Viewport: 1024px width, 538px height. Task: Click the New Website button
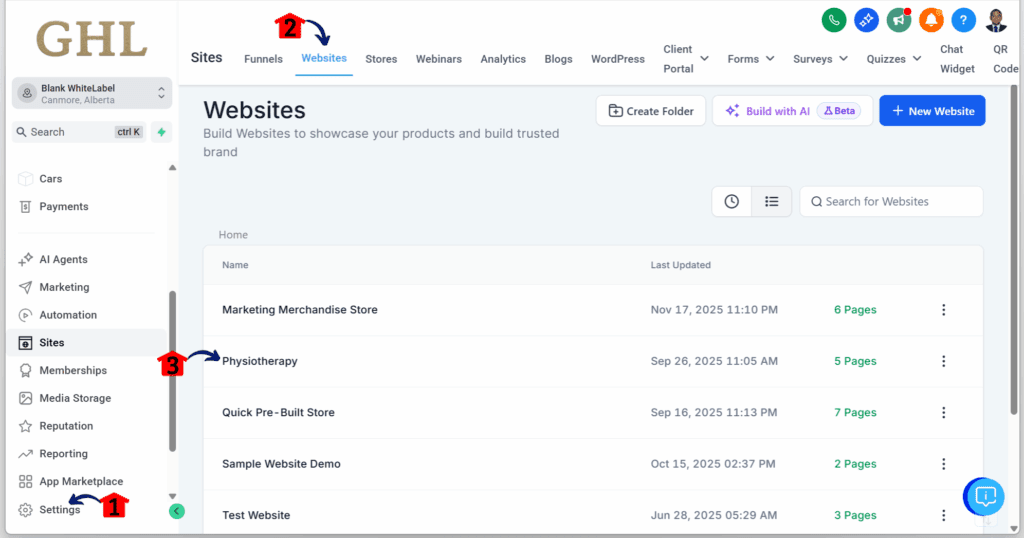[x=932, y=111]
